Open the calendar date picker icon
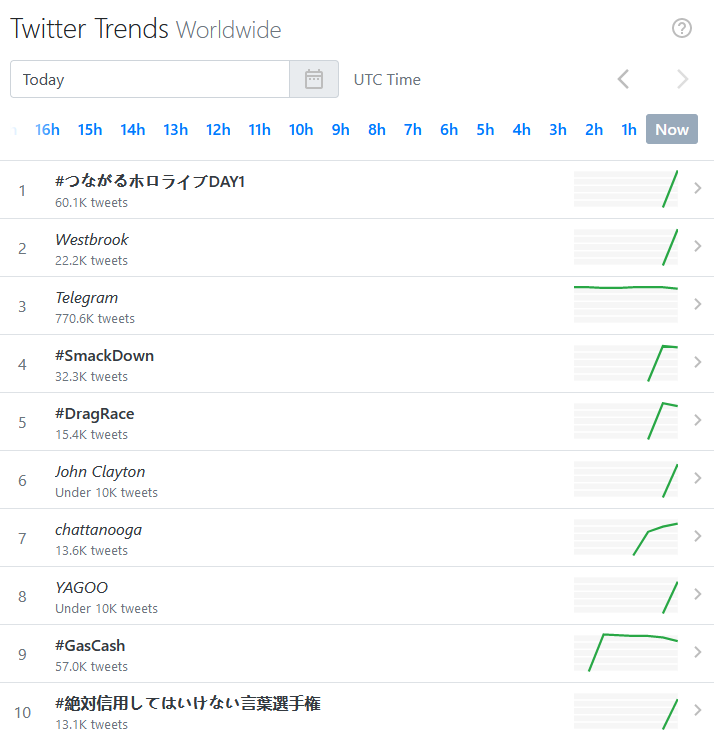714x736 pixels. pyautogui.click(x=314, y=79)
